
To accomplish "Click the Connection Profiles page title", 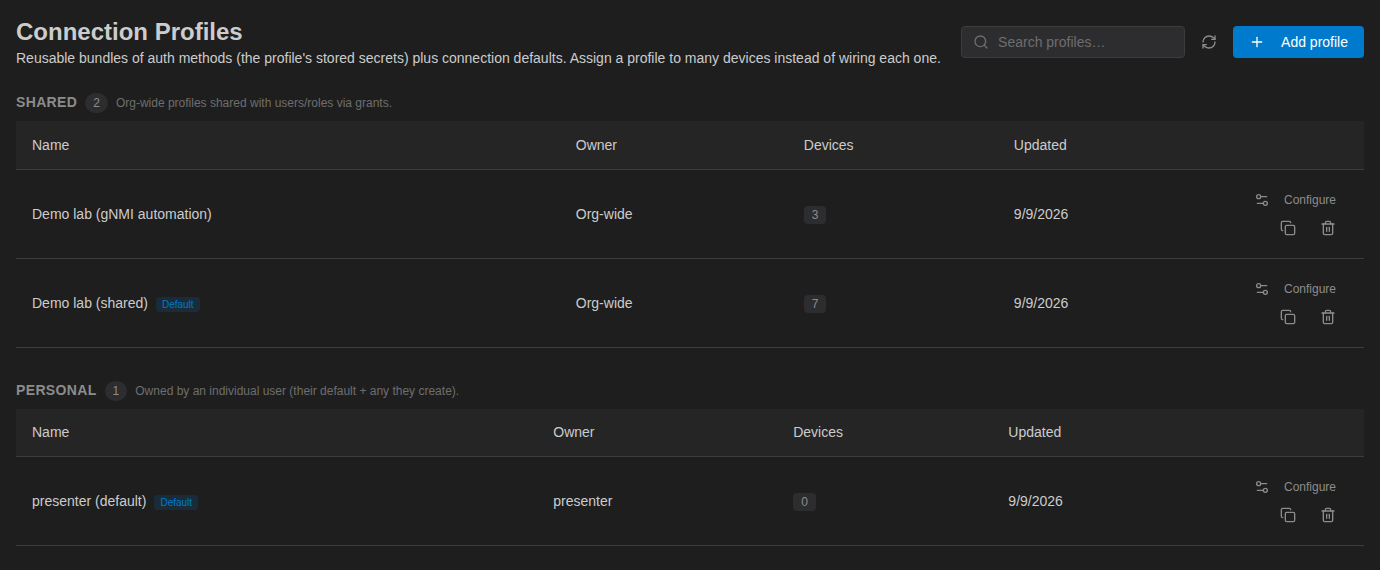I will 129,32.
